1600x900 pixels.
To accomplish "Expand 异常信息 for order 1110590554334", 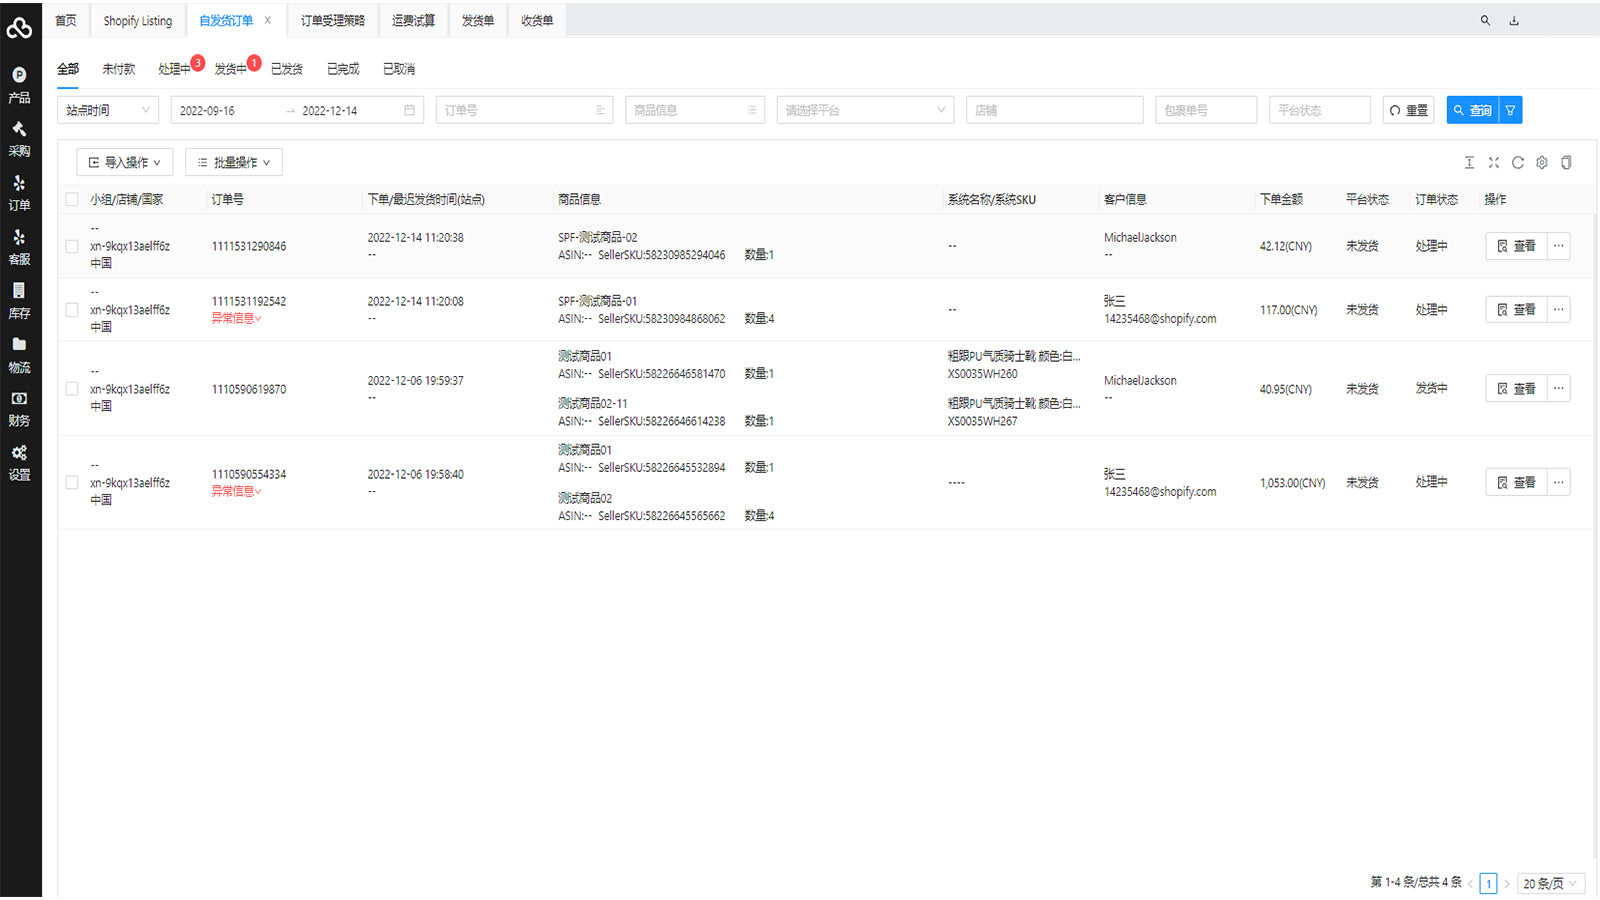I will (236, 491).
